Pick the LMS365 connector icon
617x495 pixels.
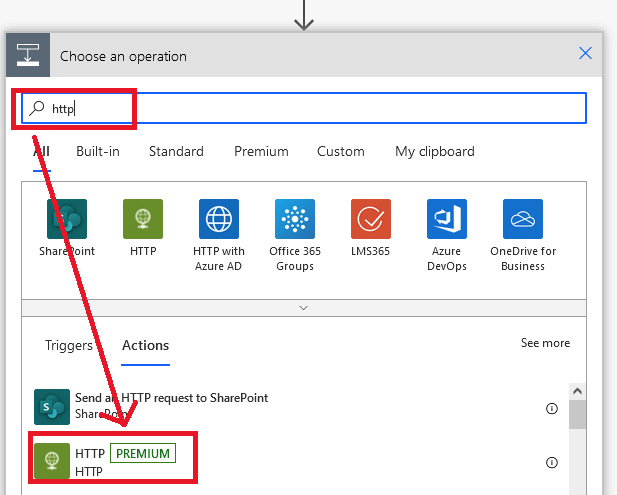371,219
